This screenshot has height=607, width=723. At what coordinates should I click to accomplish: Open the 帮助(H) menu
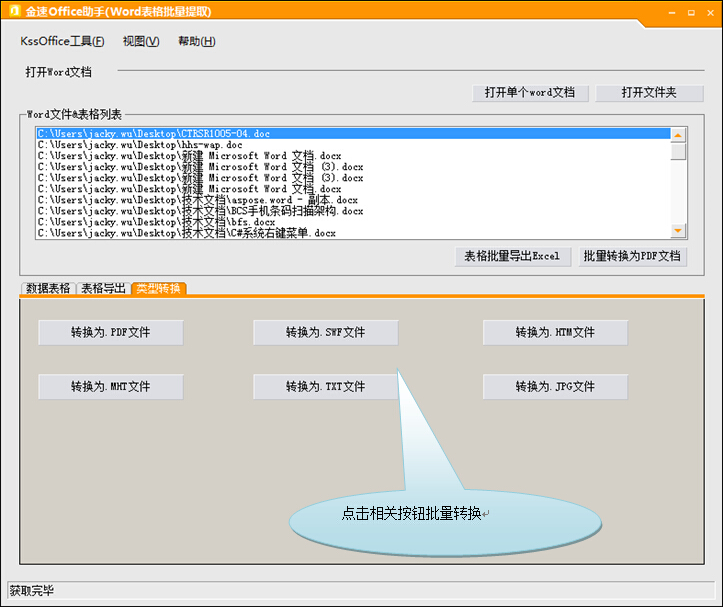(197, 42)
